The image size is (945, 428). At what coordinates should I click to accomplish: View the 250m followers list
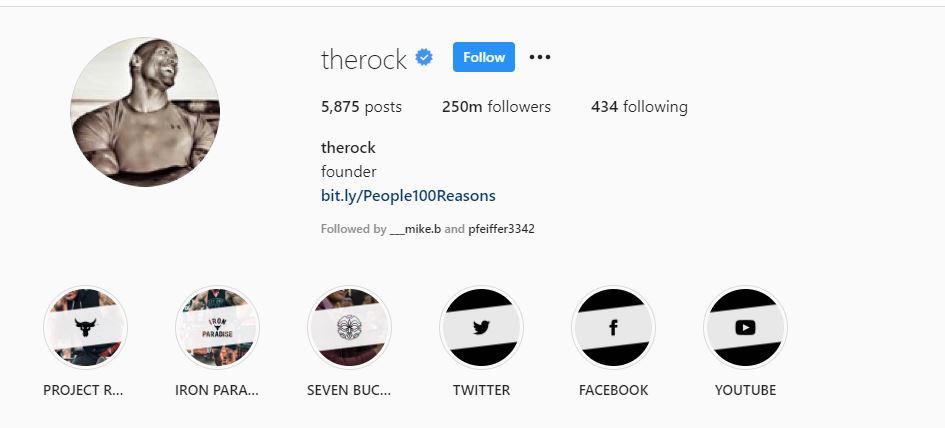click(x=496, y=107)
